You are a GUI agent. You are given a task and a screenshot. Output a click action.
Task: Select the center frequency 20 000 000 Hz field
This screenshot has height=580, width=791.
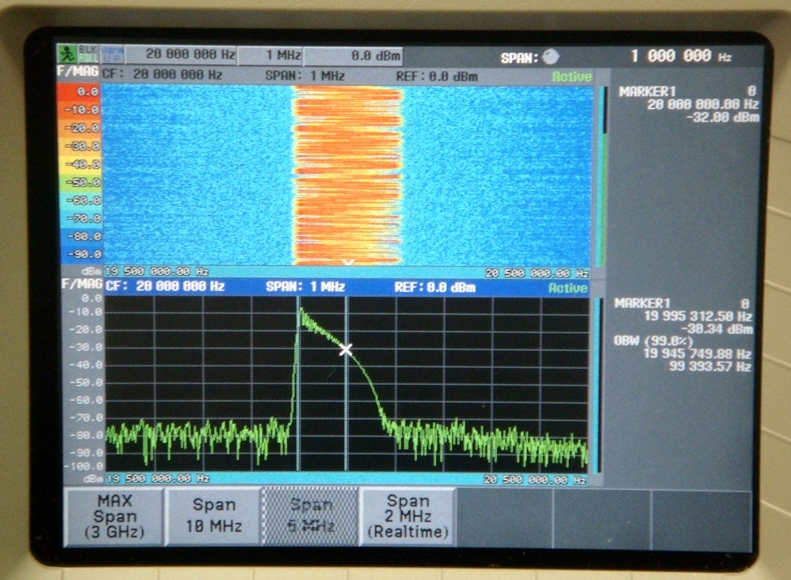tap(181, 54)
